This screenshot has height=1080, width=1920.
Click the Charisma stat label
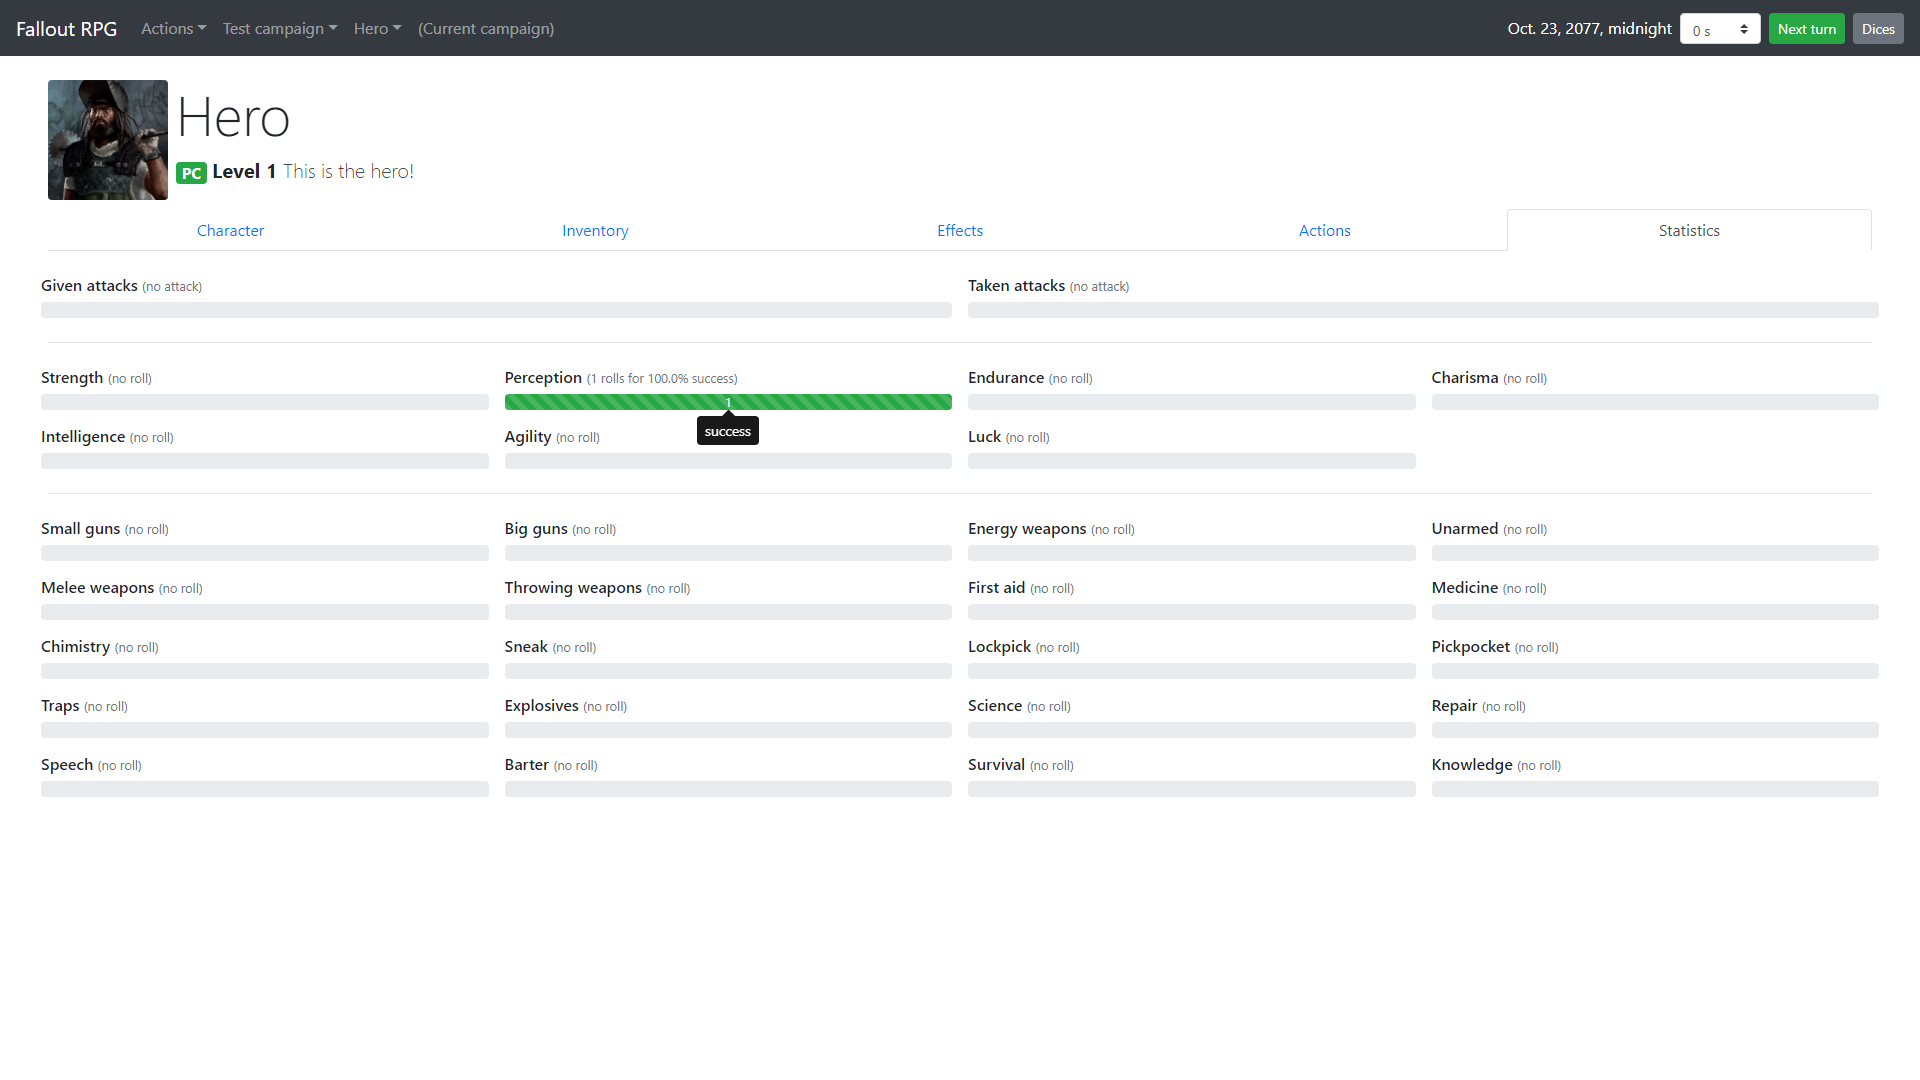(x=1465, y=378)
